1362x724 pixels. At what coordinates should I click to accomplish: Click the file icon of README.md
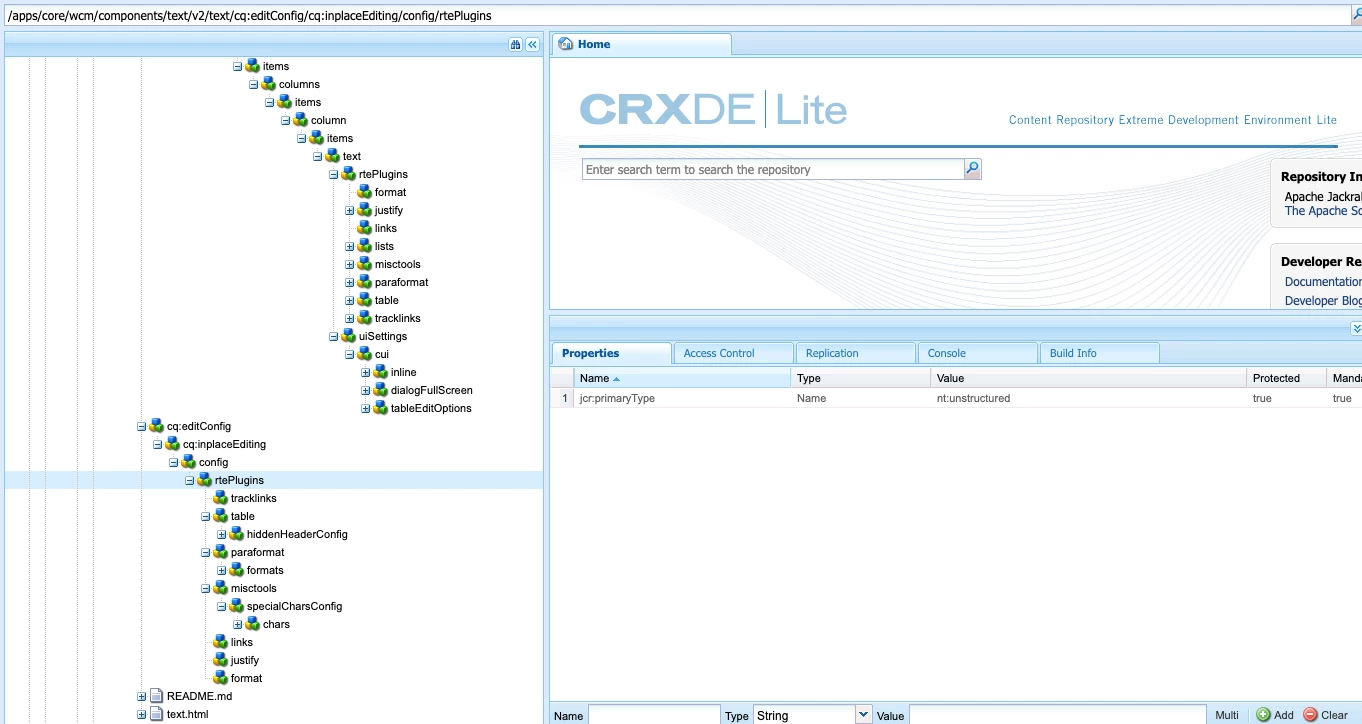(x=156, y=696)
